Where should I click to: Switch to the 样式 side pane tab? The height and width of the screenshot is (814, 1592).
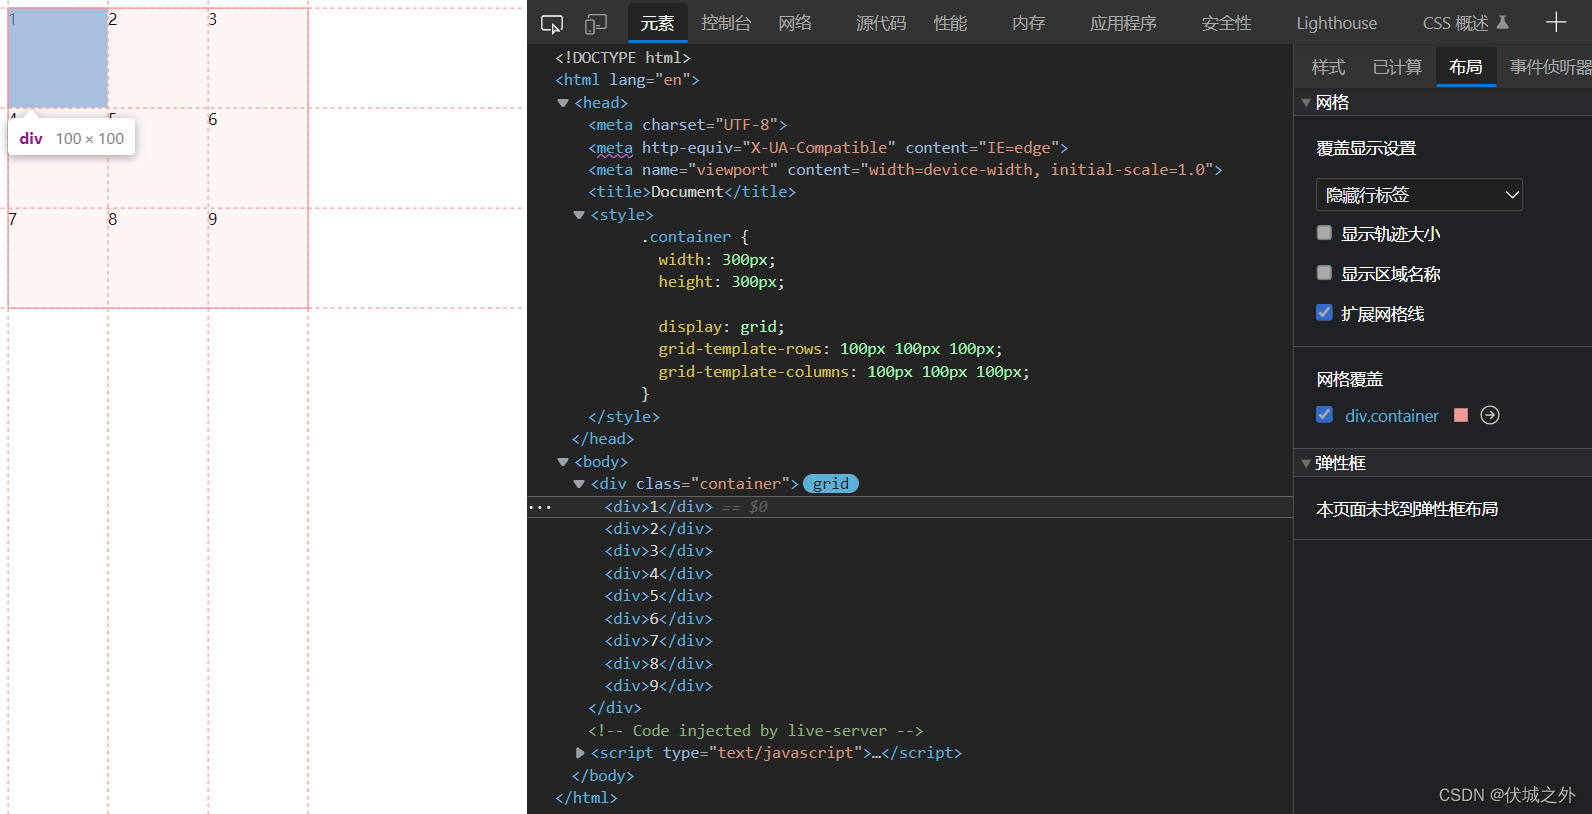[x=1328, y=67]
